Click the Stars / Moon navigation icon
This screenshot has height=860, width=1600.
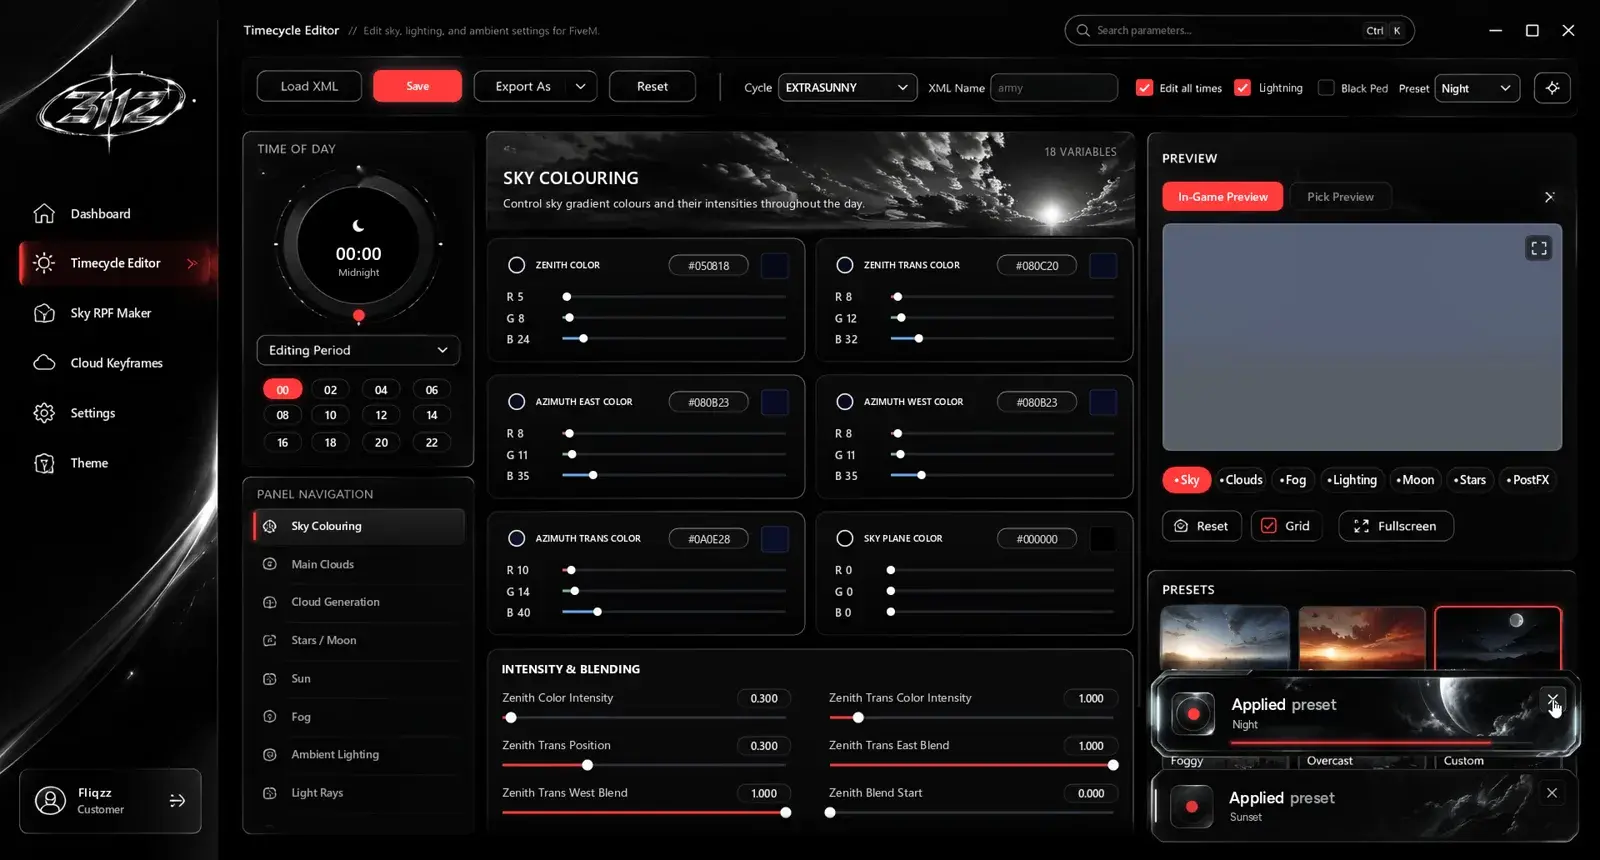tap(270, 640)
